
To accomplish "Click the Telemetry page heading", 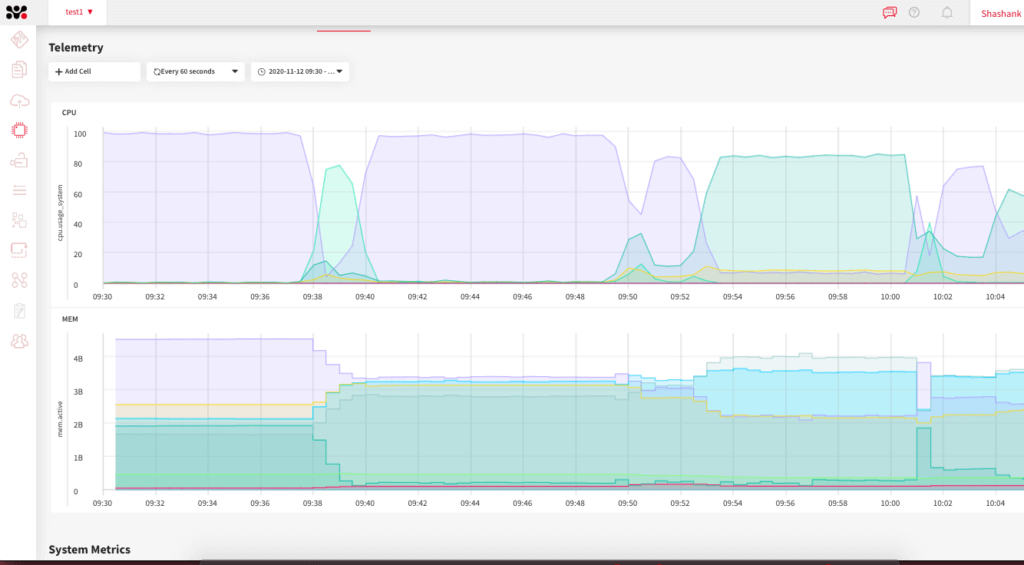I will point(76,48).
